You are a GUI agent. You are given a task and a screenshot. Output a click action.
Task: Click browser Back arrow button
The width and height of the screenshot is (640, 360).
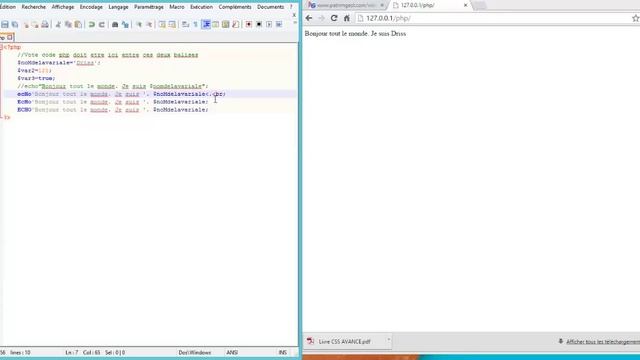pos(309,18)
